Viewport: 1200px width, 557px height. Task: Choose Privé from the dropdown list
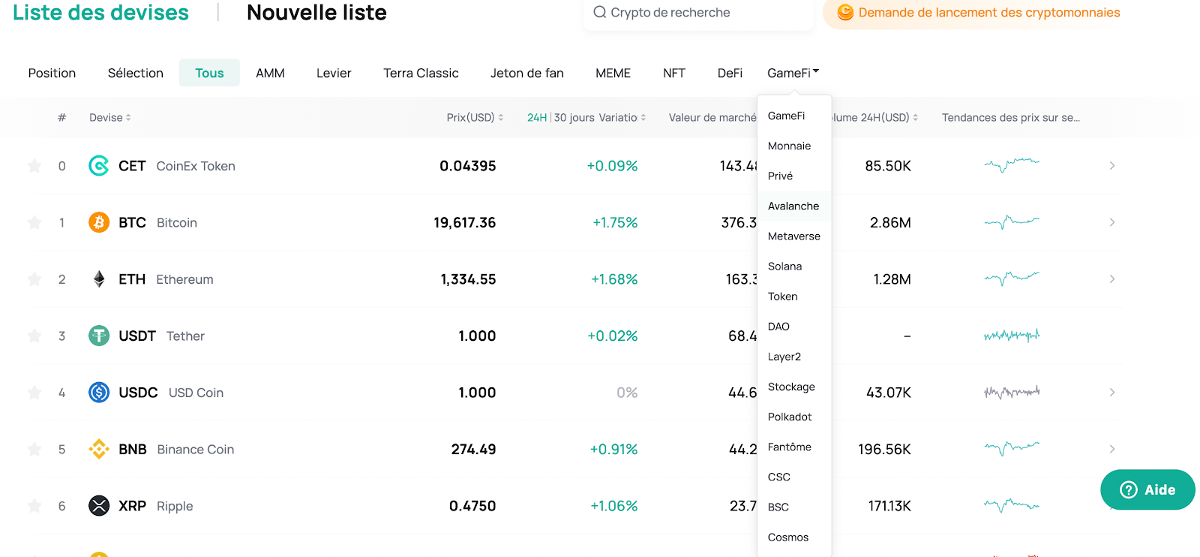click(x=795, y=176)
